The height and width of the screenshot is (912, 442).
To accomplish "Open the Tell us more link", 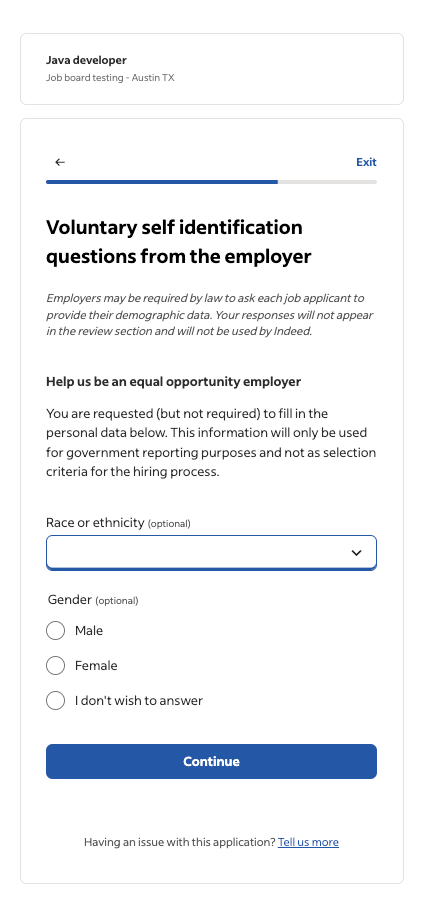I will pyautogui.click(x=308, y=842).
